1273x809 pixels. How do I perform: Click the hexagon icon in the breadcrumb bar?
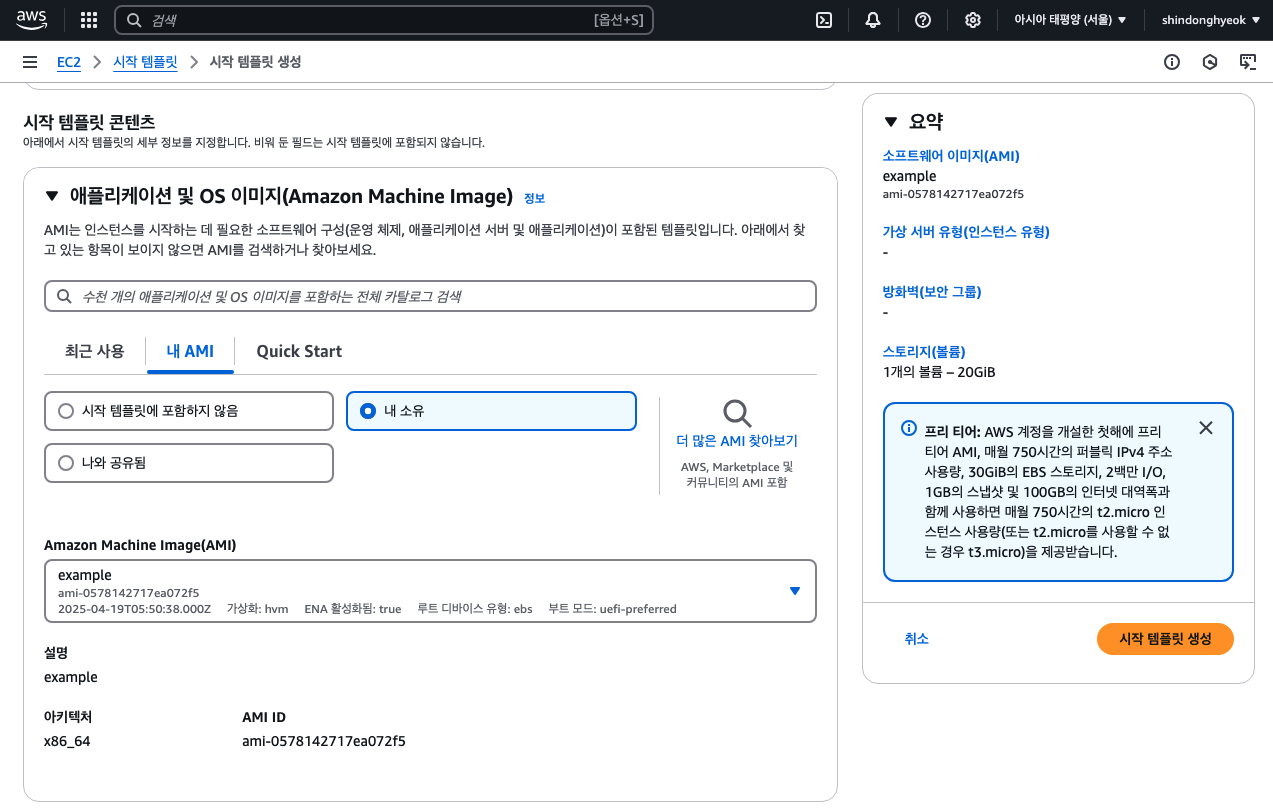(1210, 62)
